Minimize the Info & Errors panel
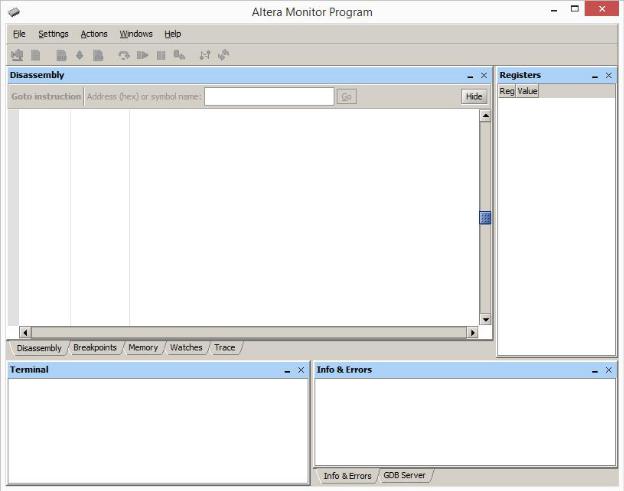 tap(595, 370)
